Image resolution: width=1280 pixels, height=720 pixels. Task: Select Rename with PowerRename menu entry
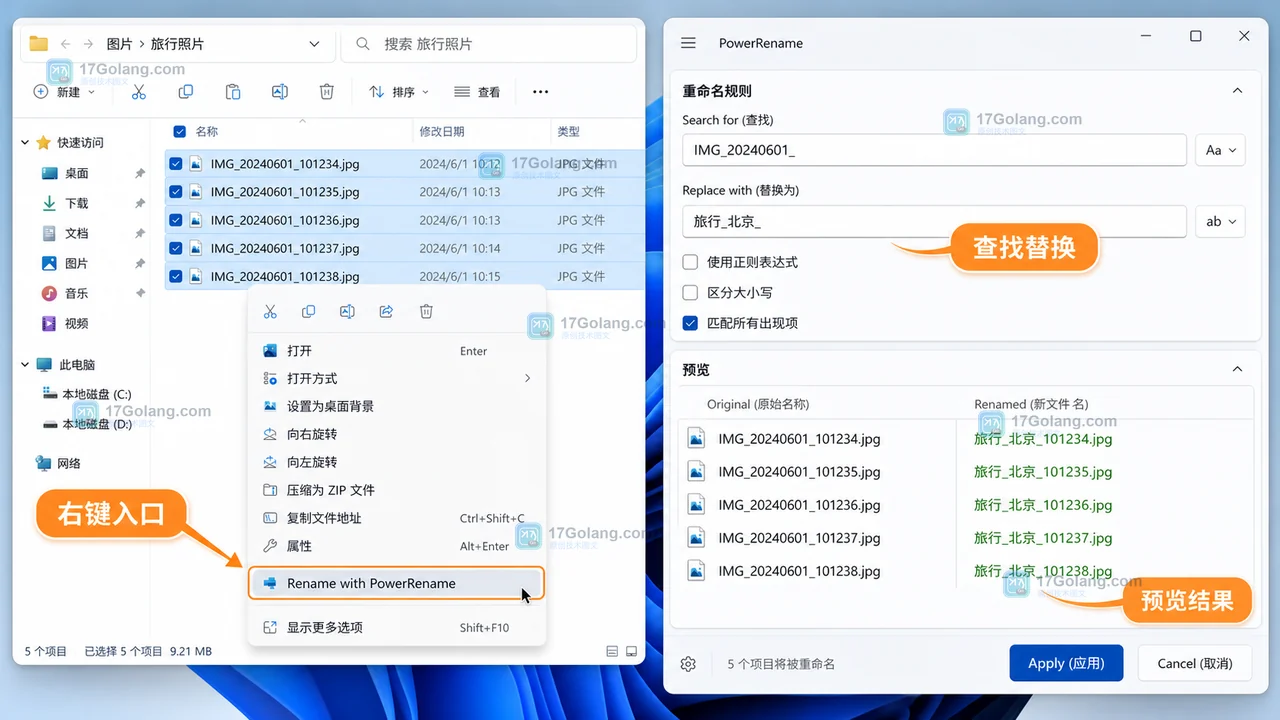[x=396, y=583]
